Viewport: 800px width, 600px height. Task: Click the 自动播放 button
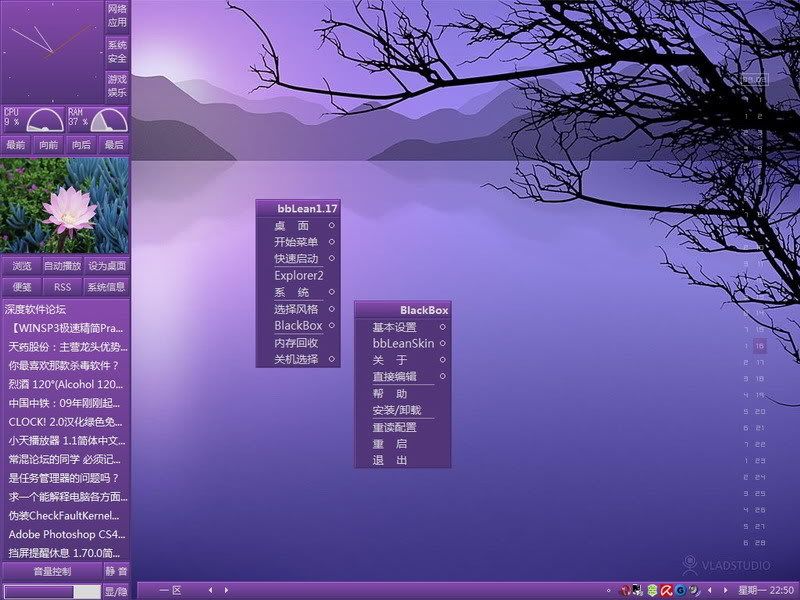point(62,266)
